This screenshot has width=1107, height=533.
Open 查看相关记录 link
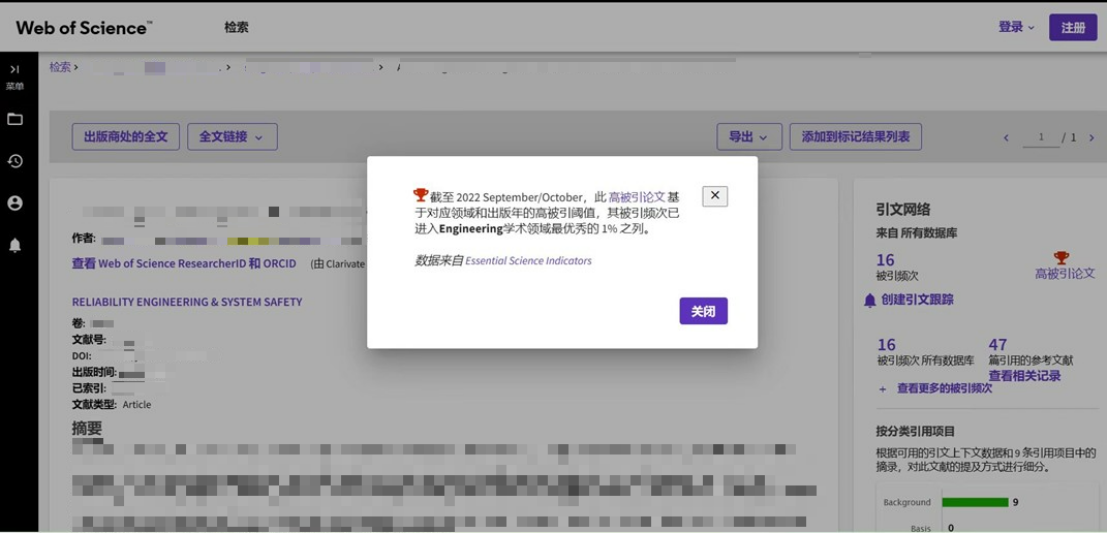click(1024, 376)
